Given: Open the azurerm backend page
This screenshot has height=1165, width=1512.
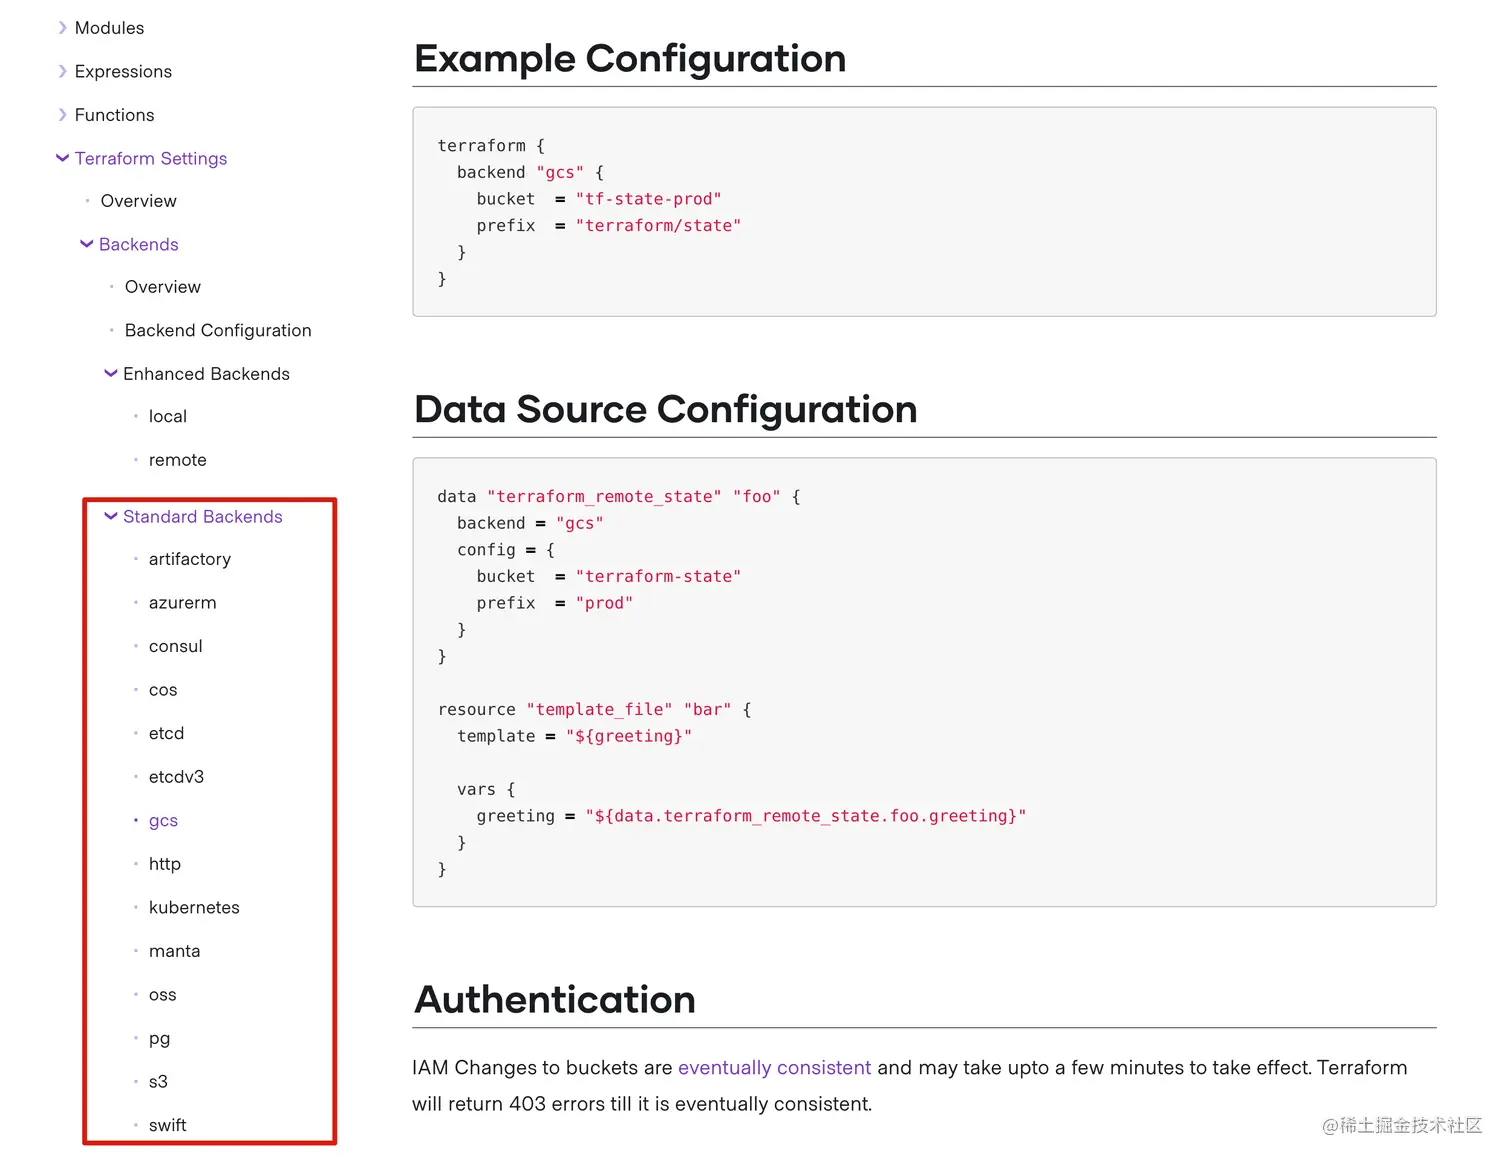Looking at the screenshot, I should pyautogui.click(x=183, y=603).
